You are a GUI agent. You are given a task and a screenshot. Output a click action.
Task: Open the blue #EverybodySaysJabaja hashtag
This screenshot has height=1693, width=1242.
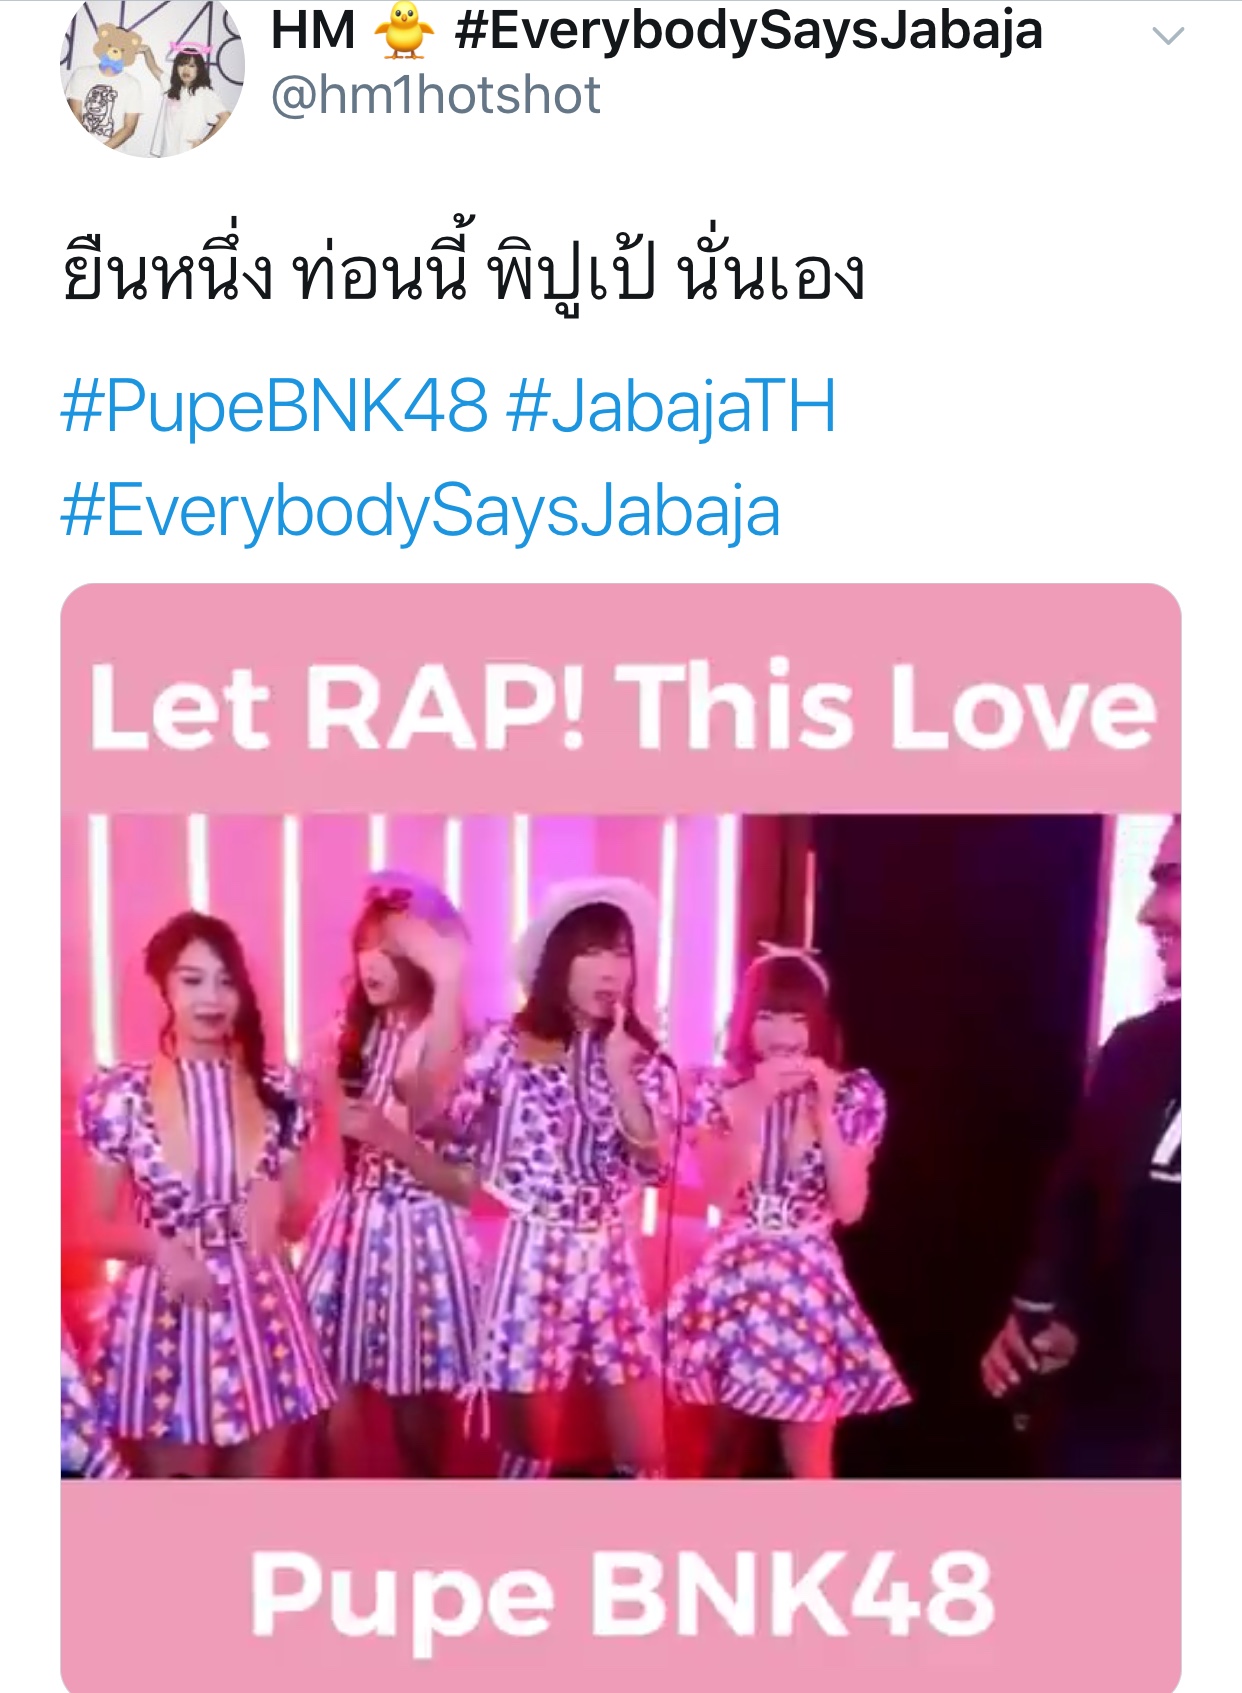(421, 511)
